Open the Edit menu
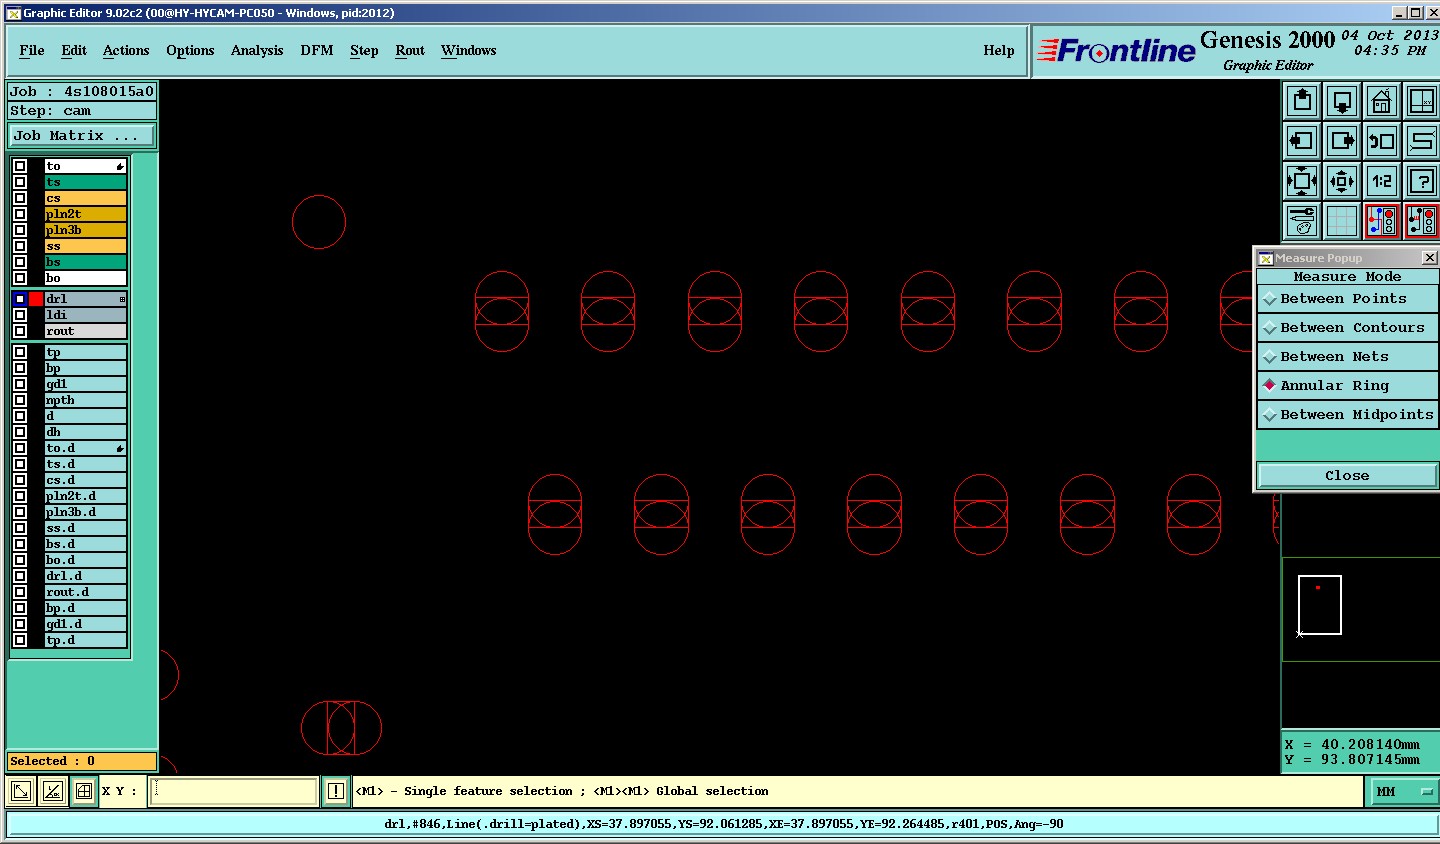This screenshot has height=844, width=1440. click(74, 51)
